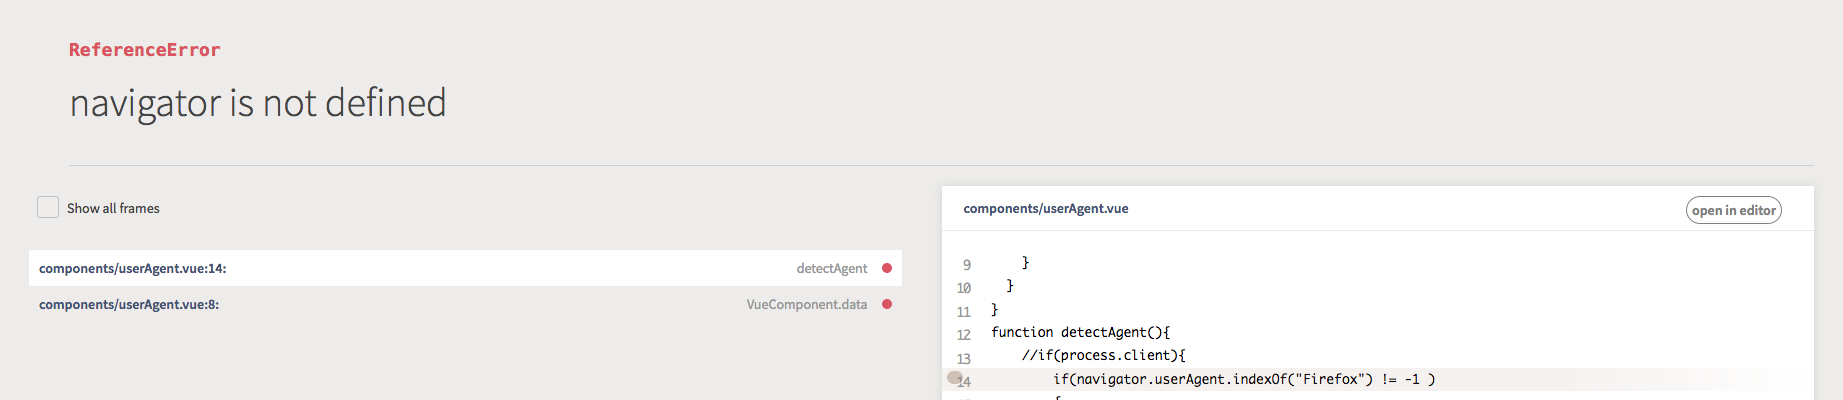1843x400 pixels.
Task: Click the Show all frames text label
Action: pos(113,208)
